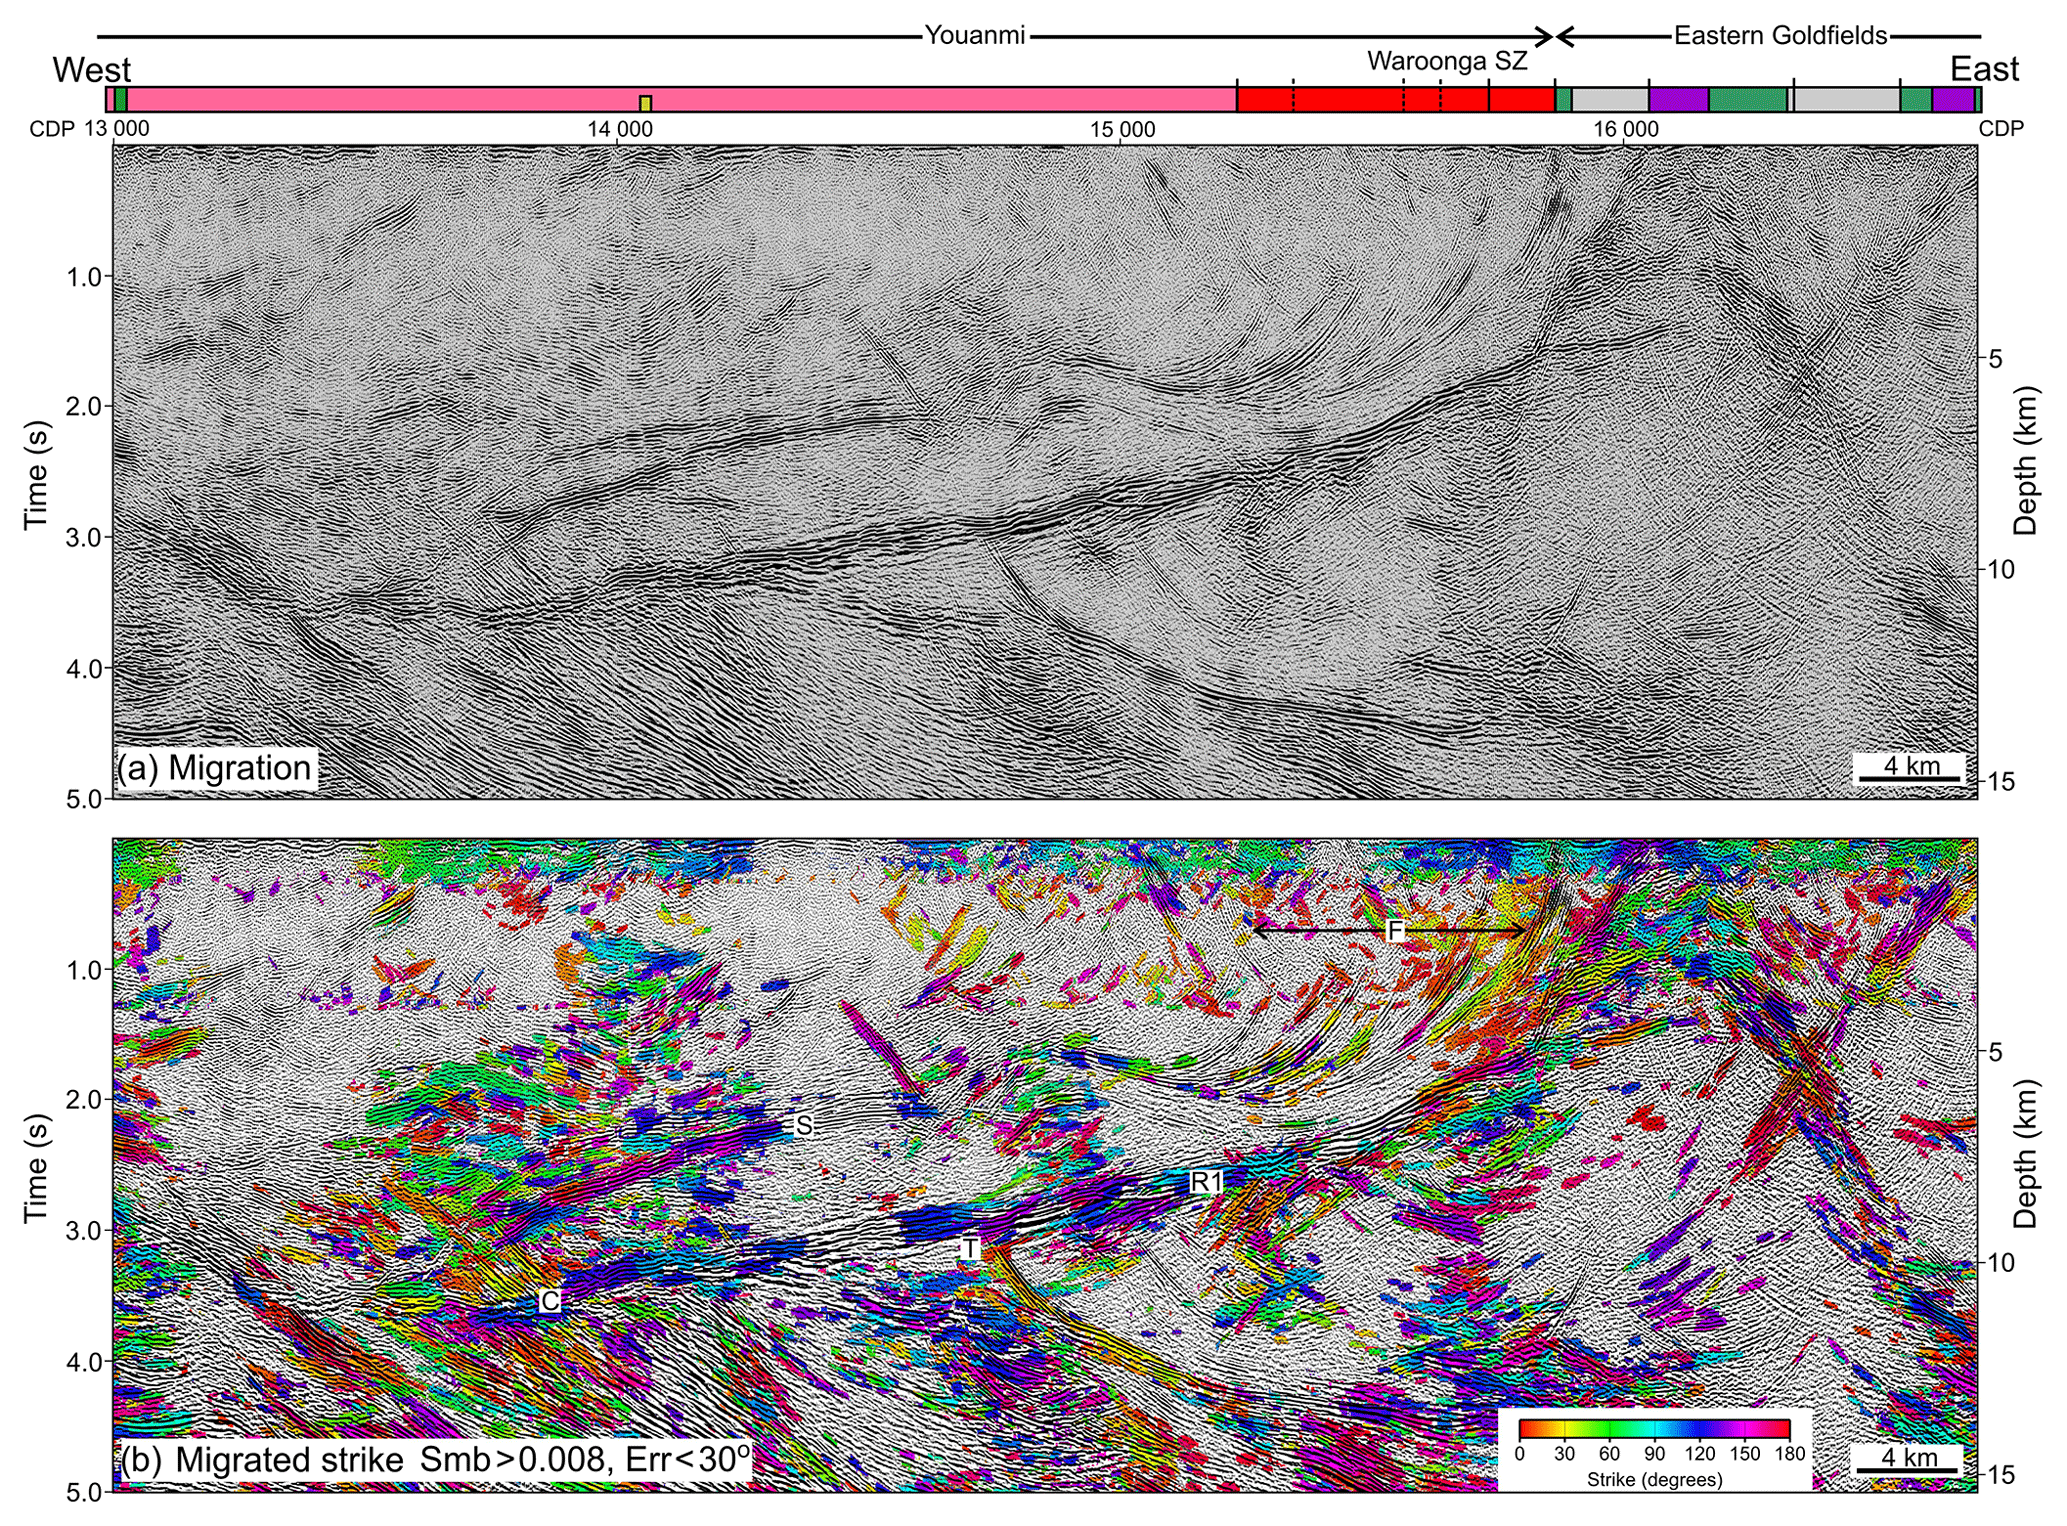Click the '(a) Migration' panel label
Image resolution: width=2067 pixels, height=1526 pixels.
tap(215, 768)
